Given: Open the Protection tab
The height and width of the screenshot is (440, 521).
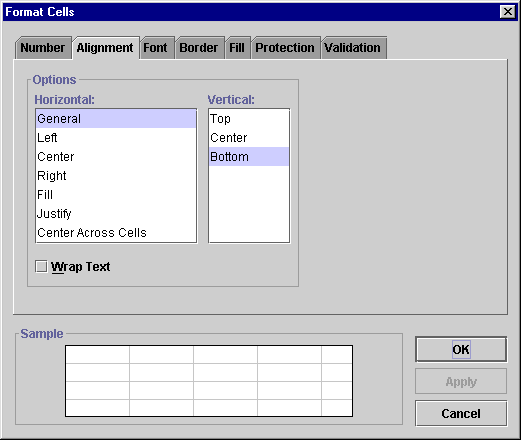Looking at the screenshot, I should click(286, 48).
